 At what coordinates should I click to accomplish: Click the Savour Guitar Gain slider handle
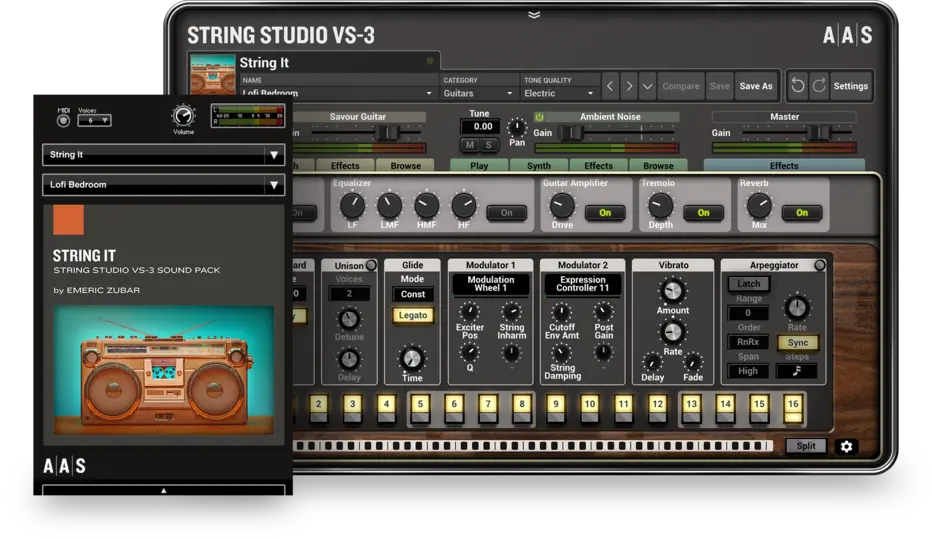(388, 133)
